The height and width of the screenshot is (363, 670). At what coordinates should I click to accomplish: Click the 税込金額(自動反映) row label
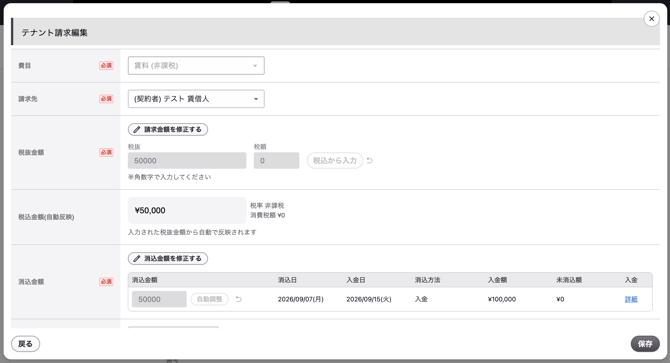coord(46,217)
